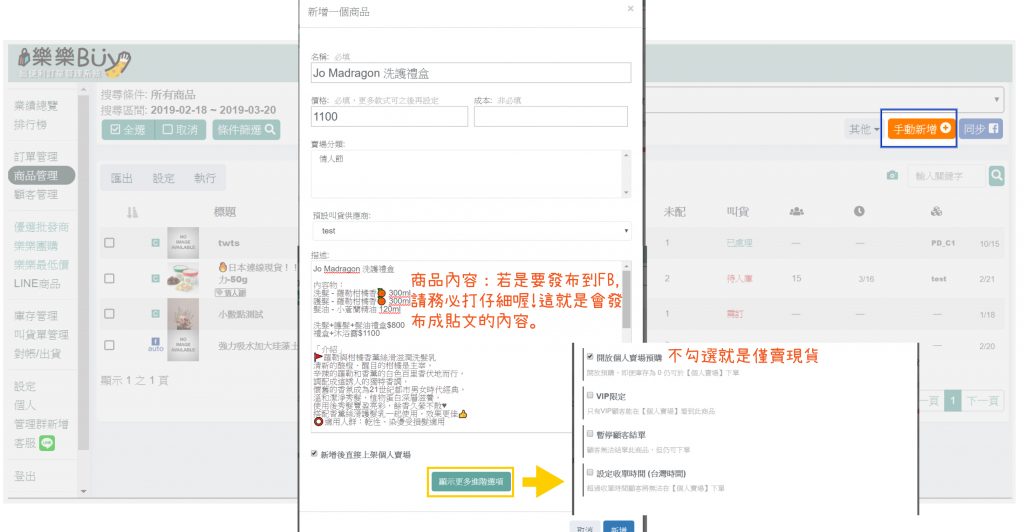This screenshot has width=1024, height=532.
Task: Click the 顯示更多進階選項 button
Action: click(x=471, y=482)
